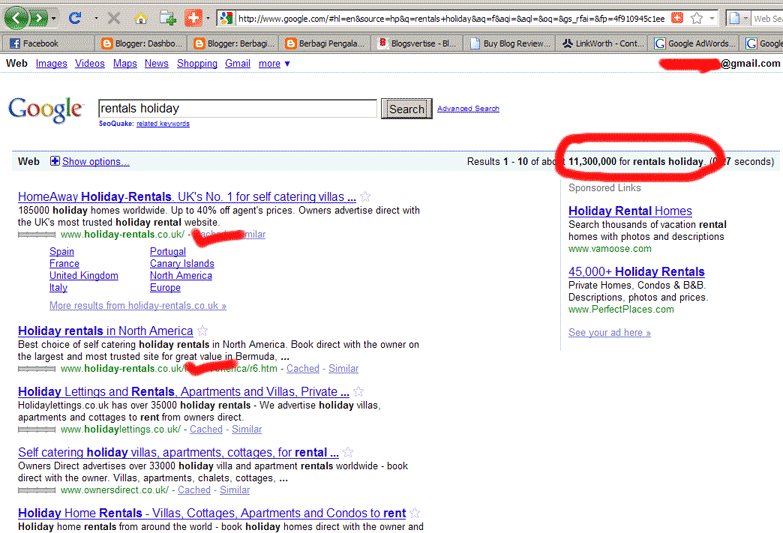
Task: Stop loading with the gray X icon
Action: [114, 18]
